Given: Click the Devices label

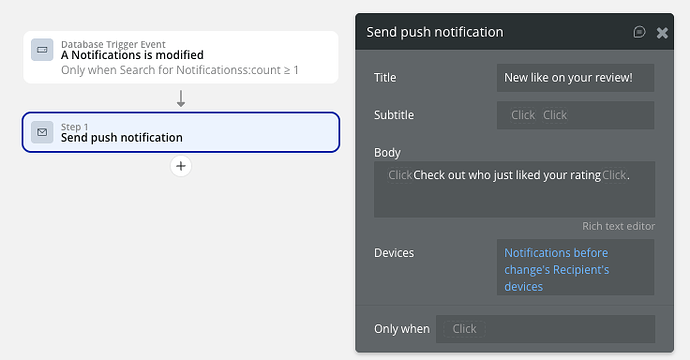Looking at the screenshot, I should 394,253.
